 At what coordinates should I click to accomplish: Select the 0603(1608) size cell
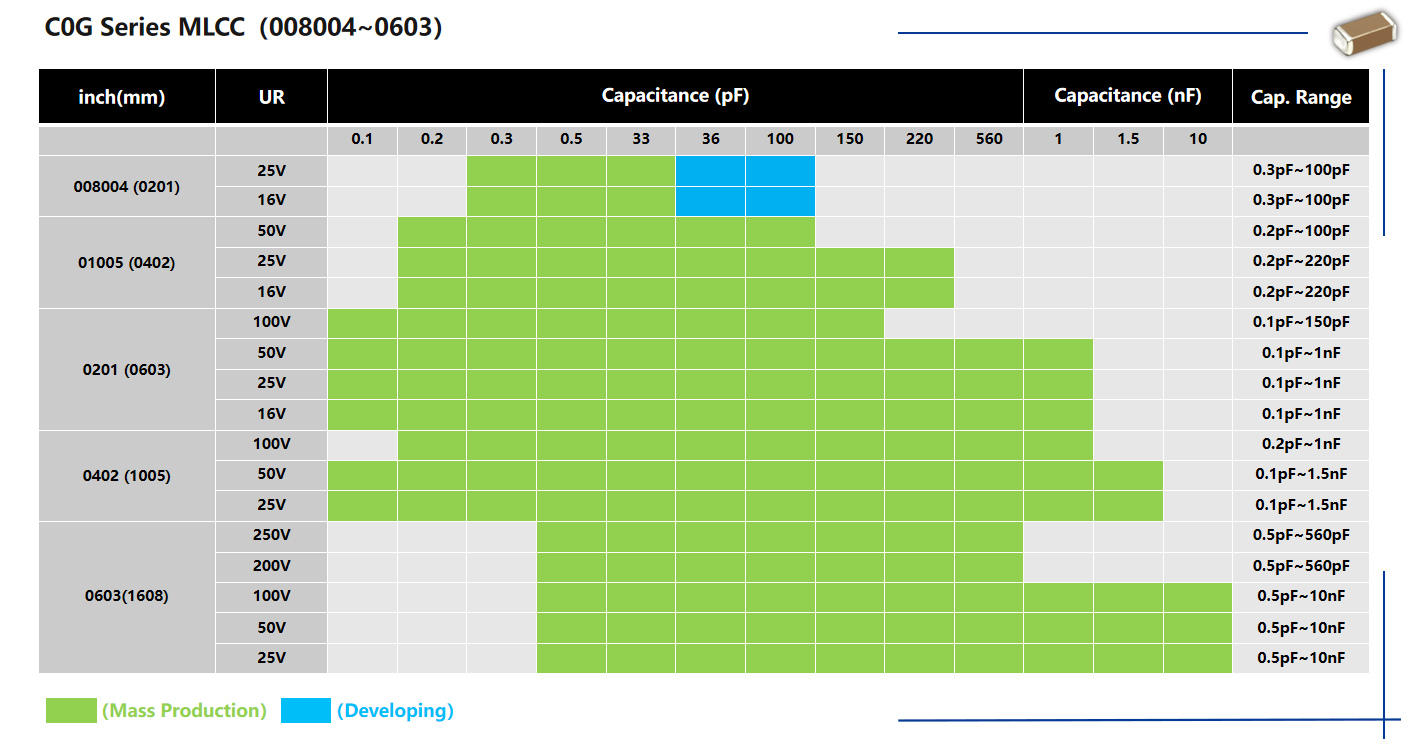(127, 596)
